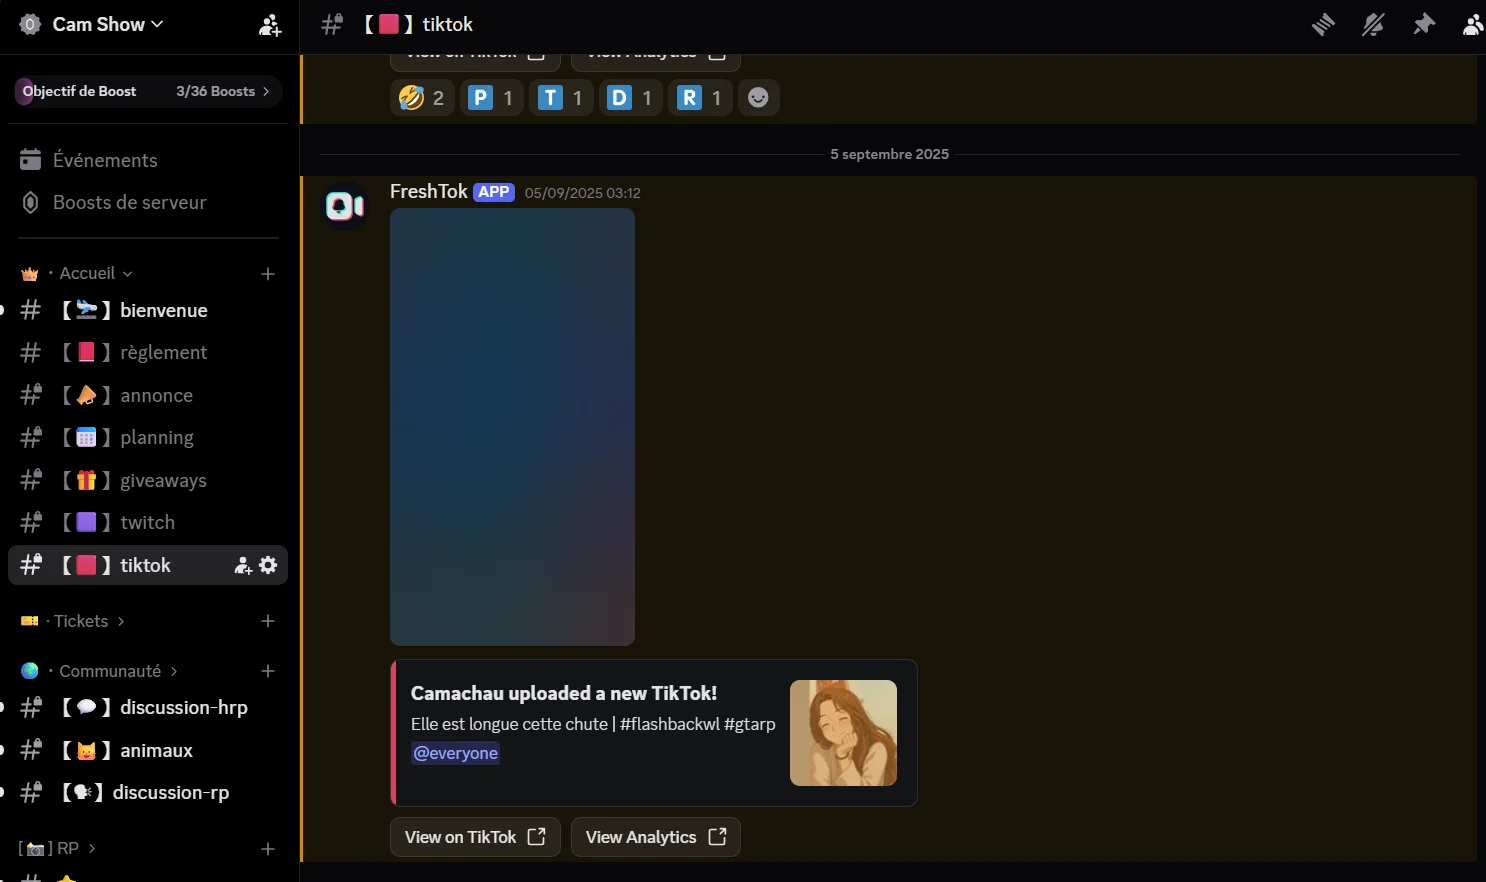Toggle the T letter reaction
The height and width of the screenshot is (882, 1486).
[561, 97]
